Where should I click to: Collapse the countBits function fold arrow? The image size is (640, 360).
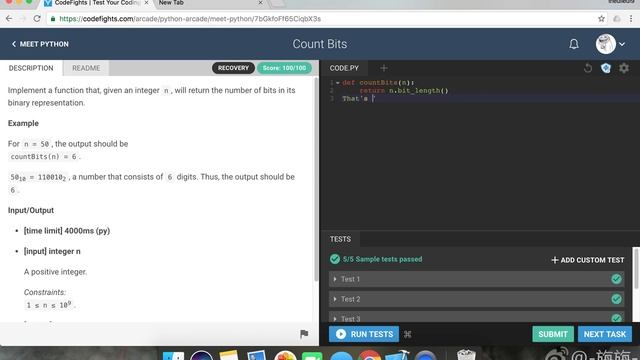coord(338,83)
